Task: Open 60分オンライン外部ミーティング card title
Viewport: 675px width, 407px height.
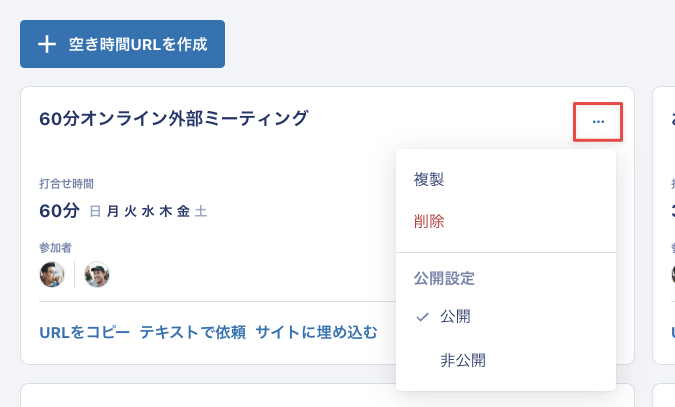Action: 174,118
